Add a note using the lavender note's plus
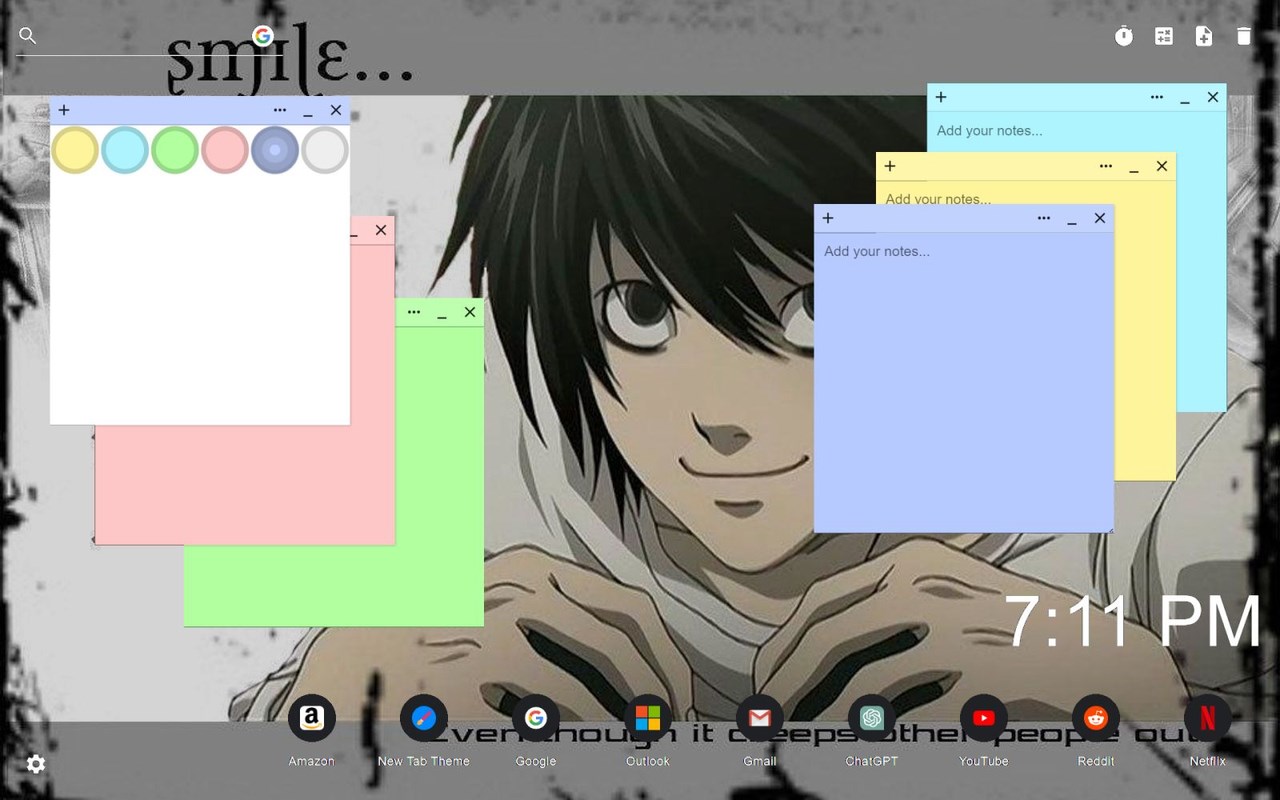The image size is (1280, 800). tap(828, 218)
